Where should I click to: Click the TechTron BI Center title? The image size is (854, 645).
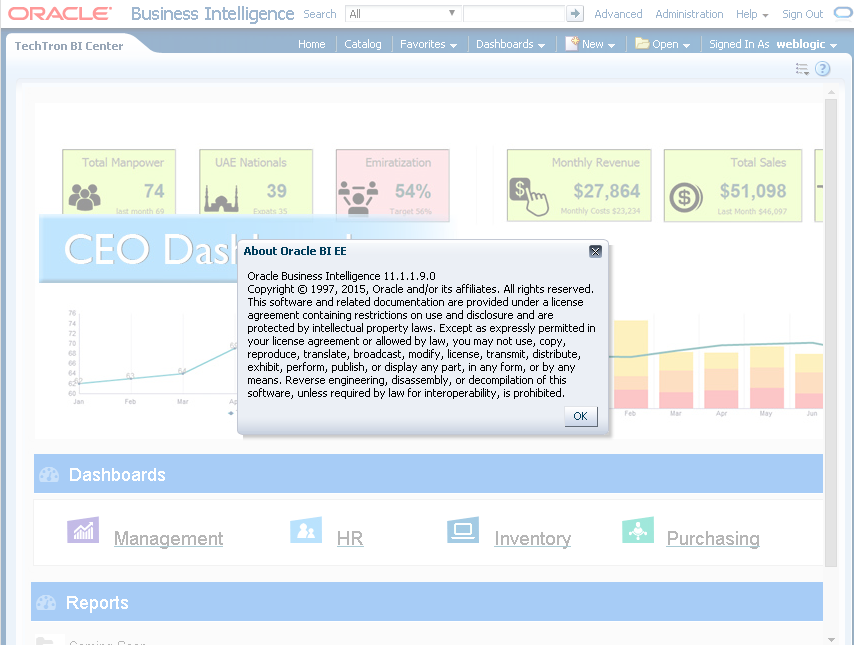coord(69,46)
